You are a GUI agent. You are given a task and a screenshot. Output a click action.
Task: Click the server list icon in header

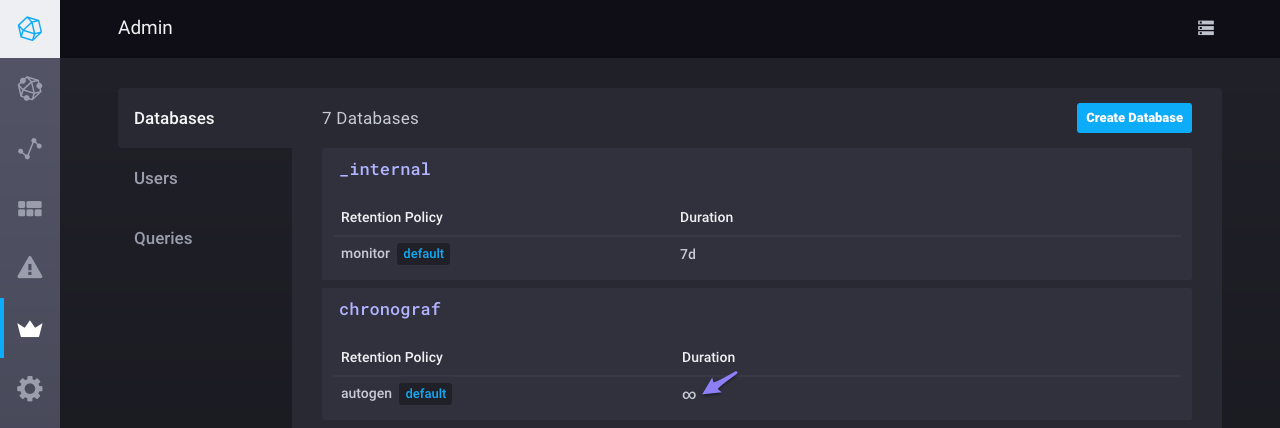pos(1206,29)
